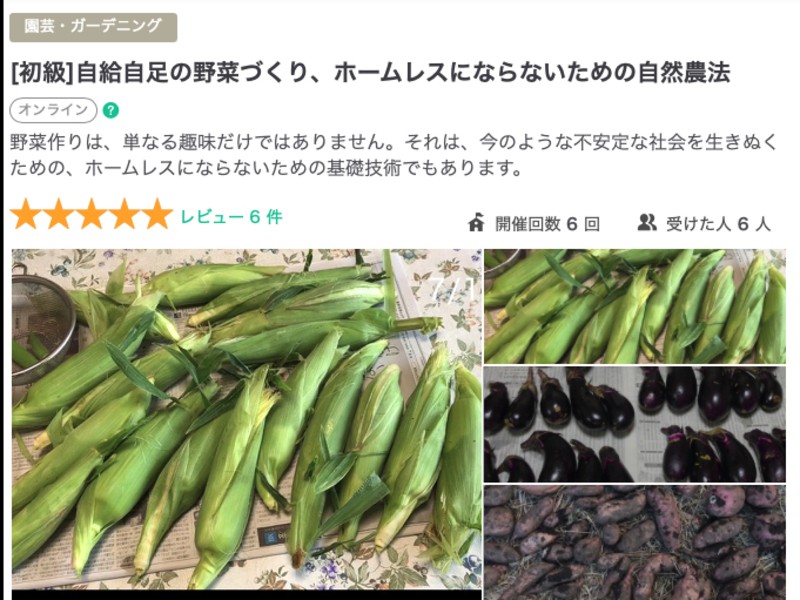Click the green question mark help icon
Screen dimensions: 800x600
[x=111, y=110]
